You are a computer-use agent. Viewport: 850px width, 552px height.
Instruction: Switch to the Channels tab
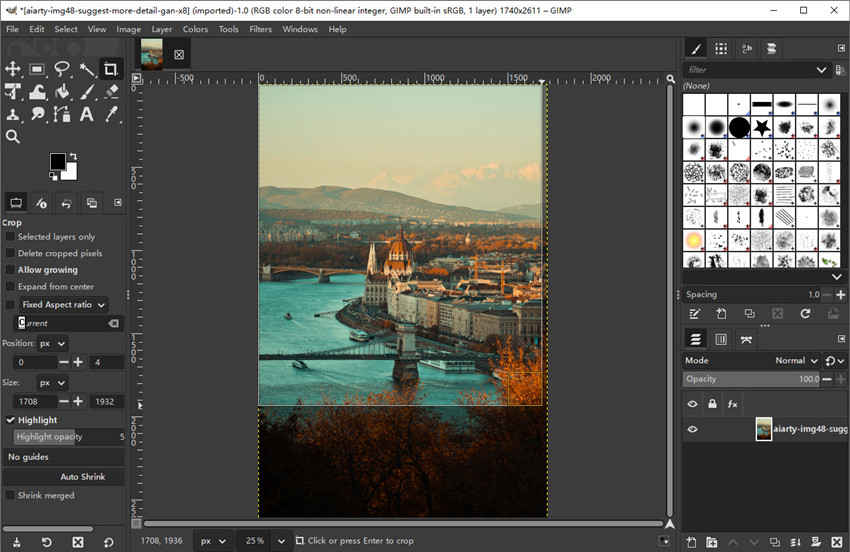720,339
